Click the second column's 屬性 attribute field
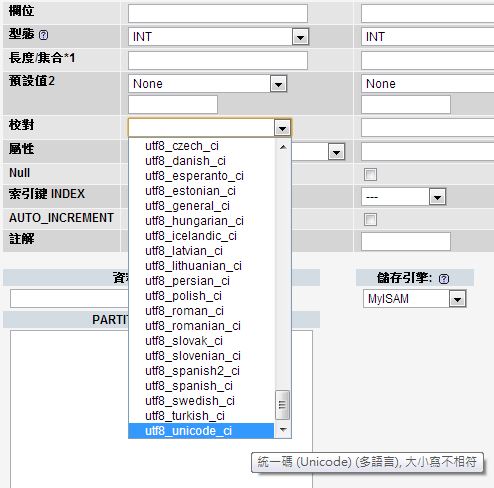494x488 pixels. [428, 152]
